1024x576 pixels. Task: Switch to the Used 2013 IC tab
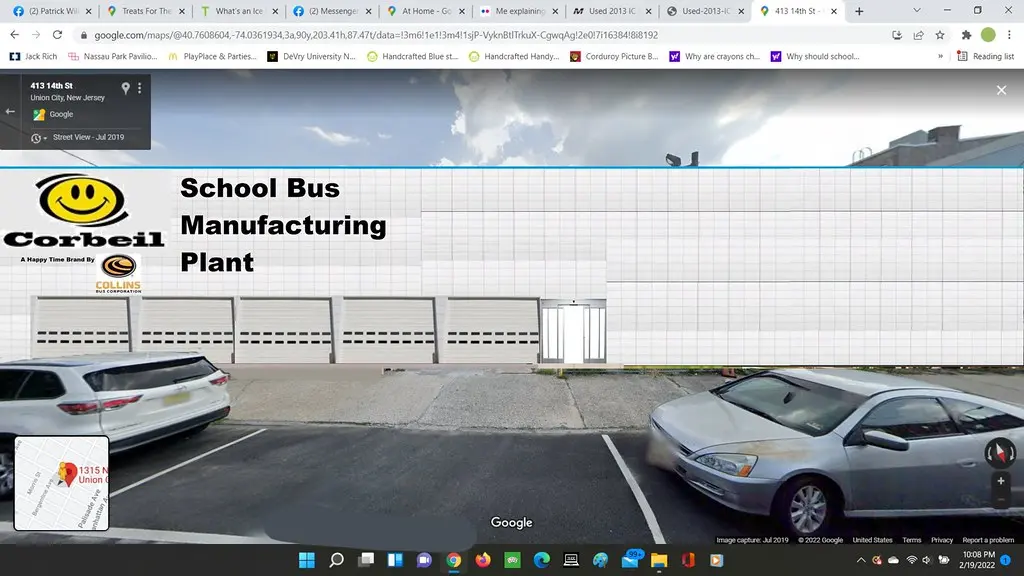point(611,11)
